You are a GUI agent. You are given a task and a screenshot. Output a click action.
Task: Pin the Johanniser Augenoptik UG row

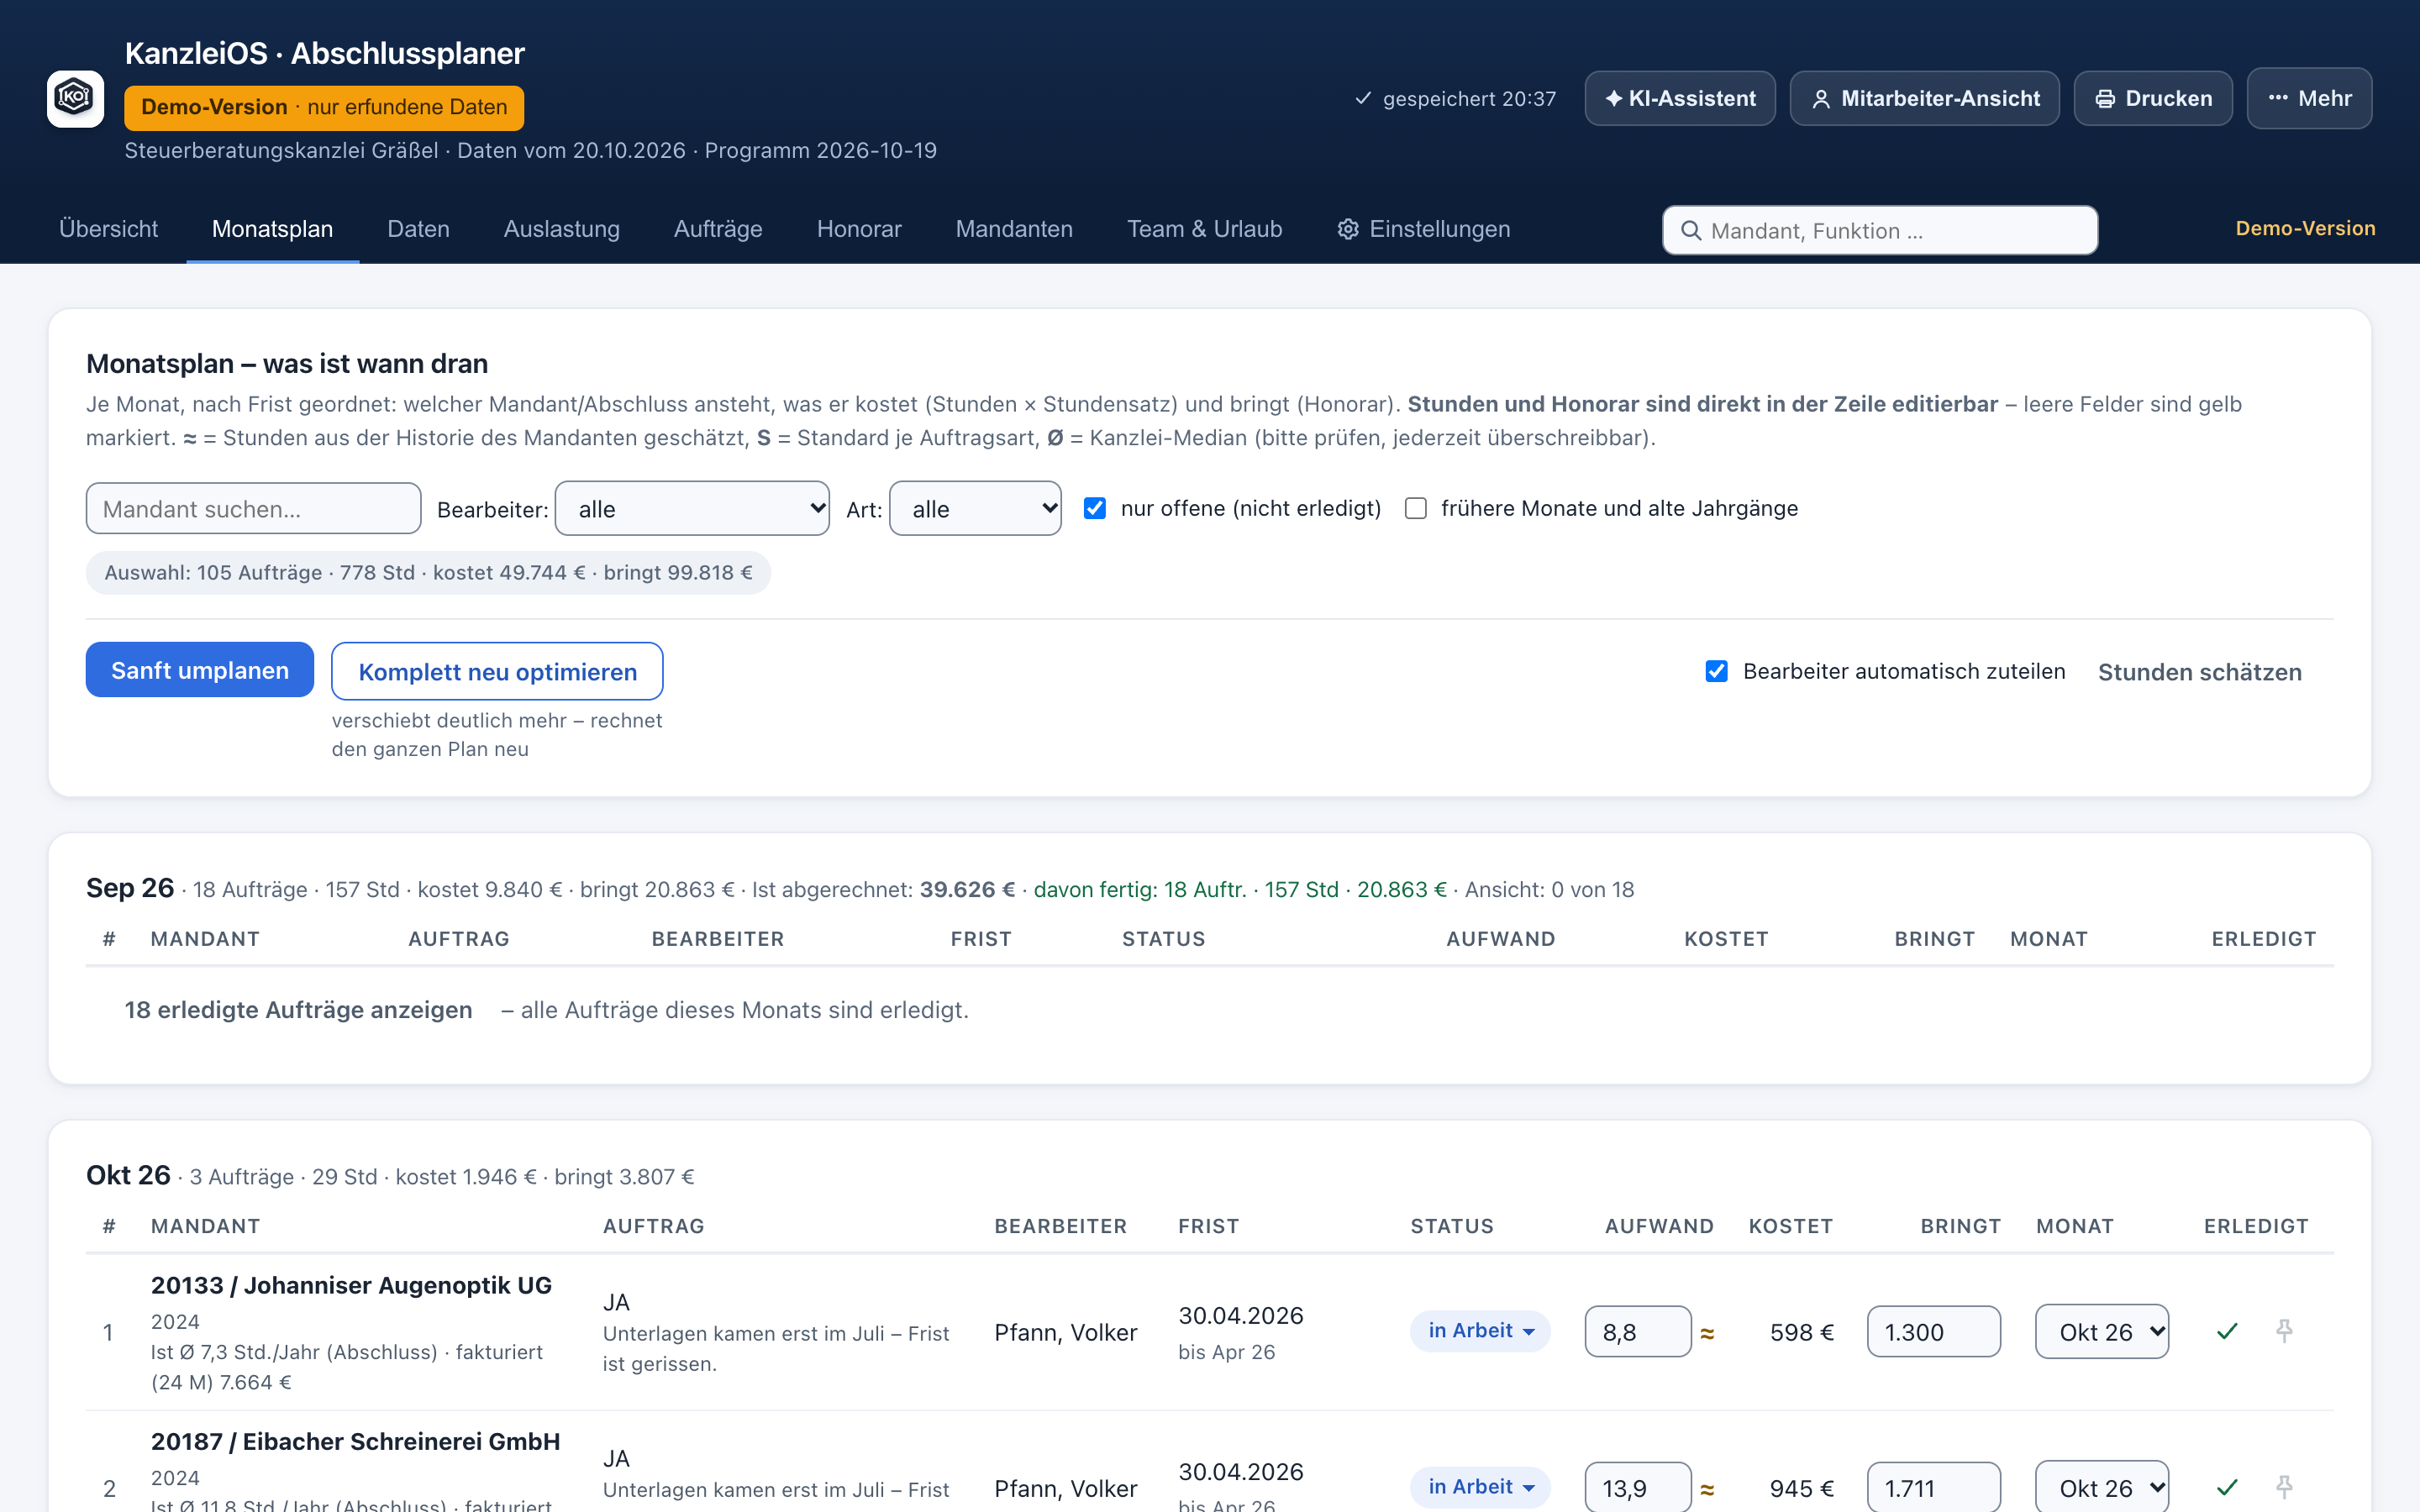(x=2284, y=1331)
